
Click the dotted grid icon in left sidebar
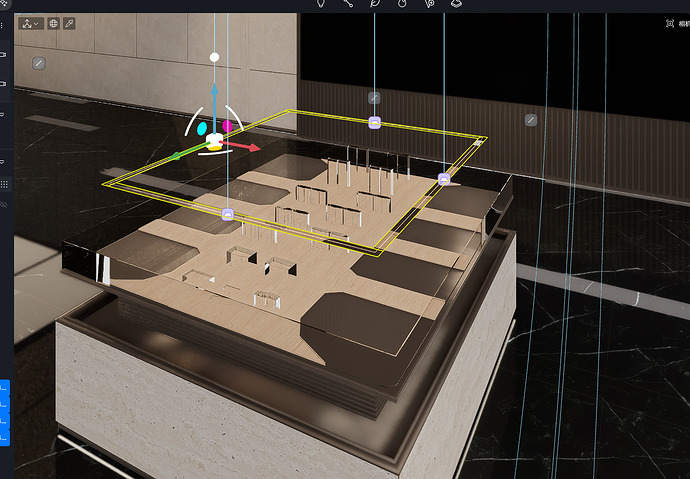tap(4, 184)
